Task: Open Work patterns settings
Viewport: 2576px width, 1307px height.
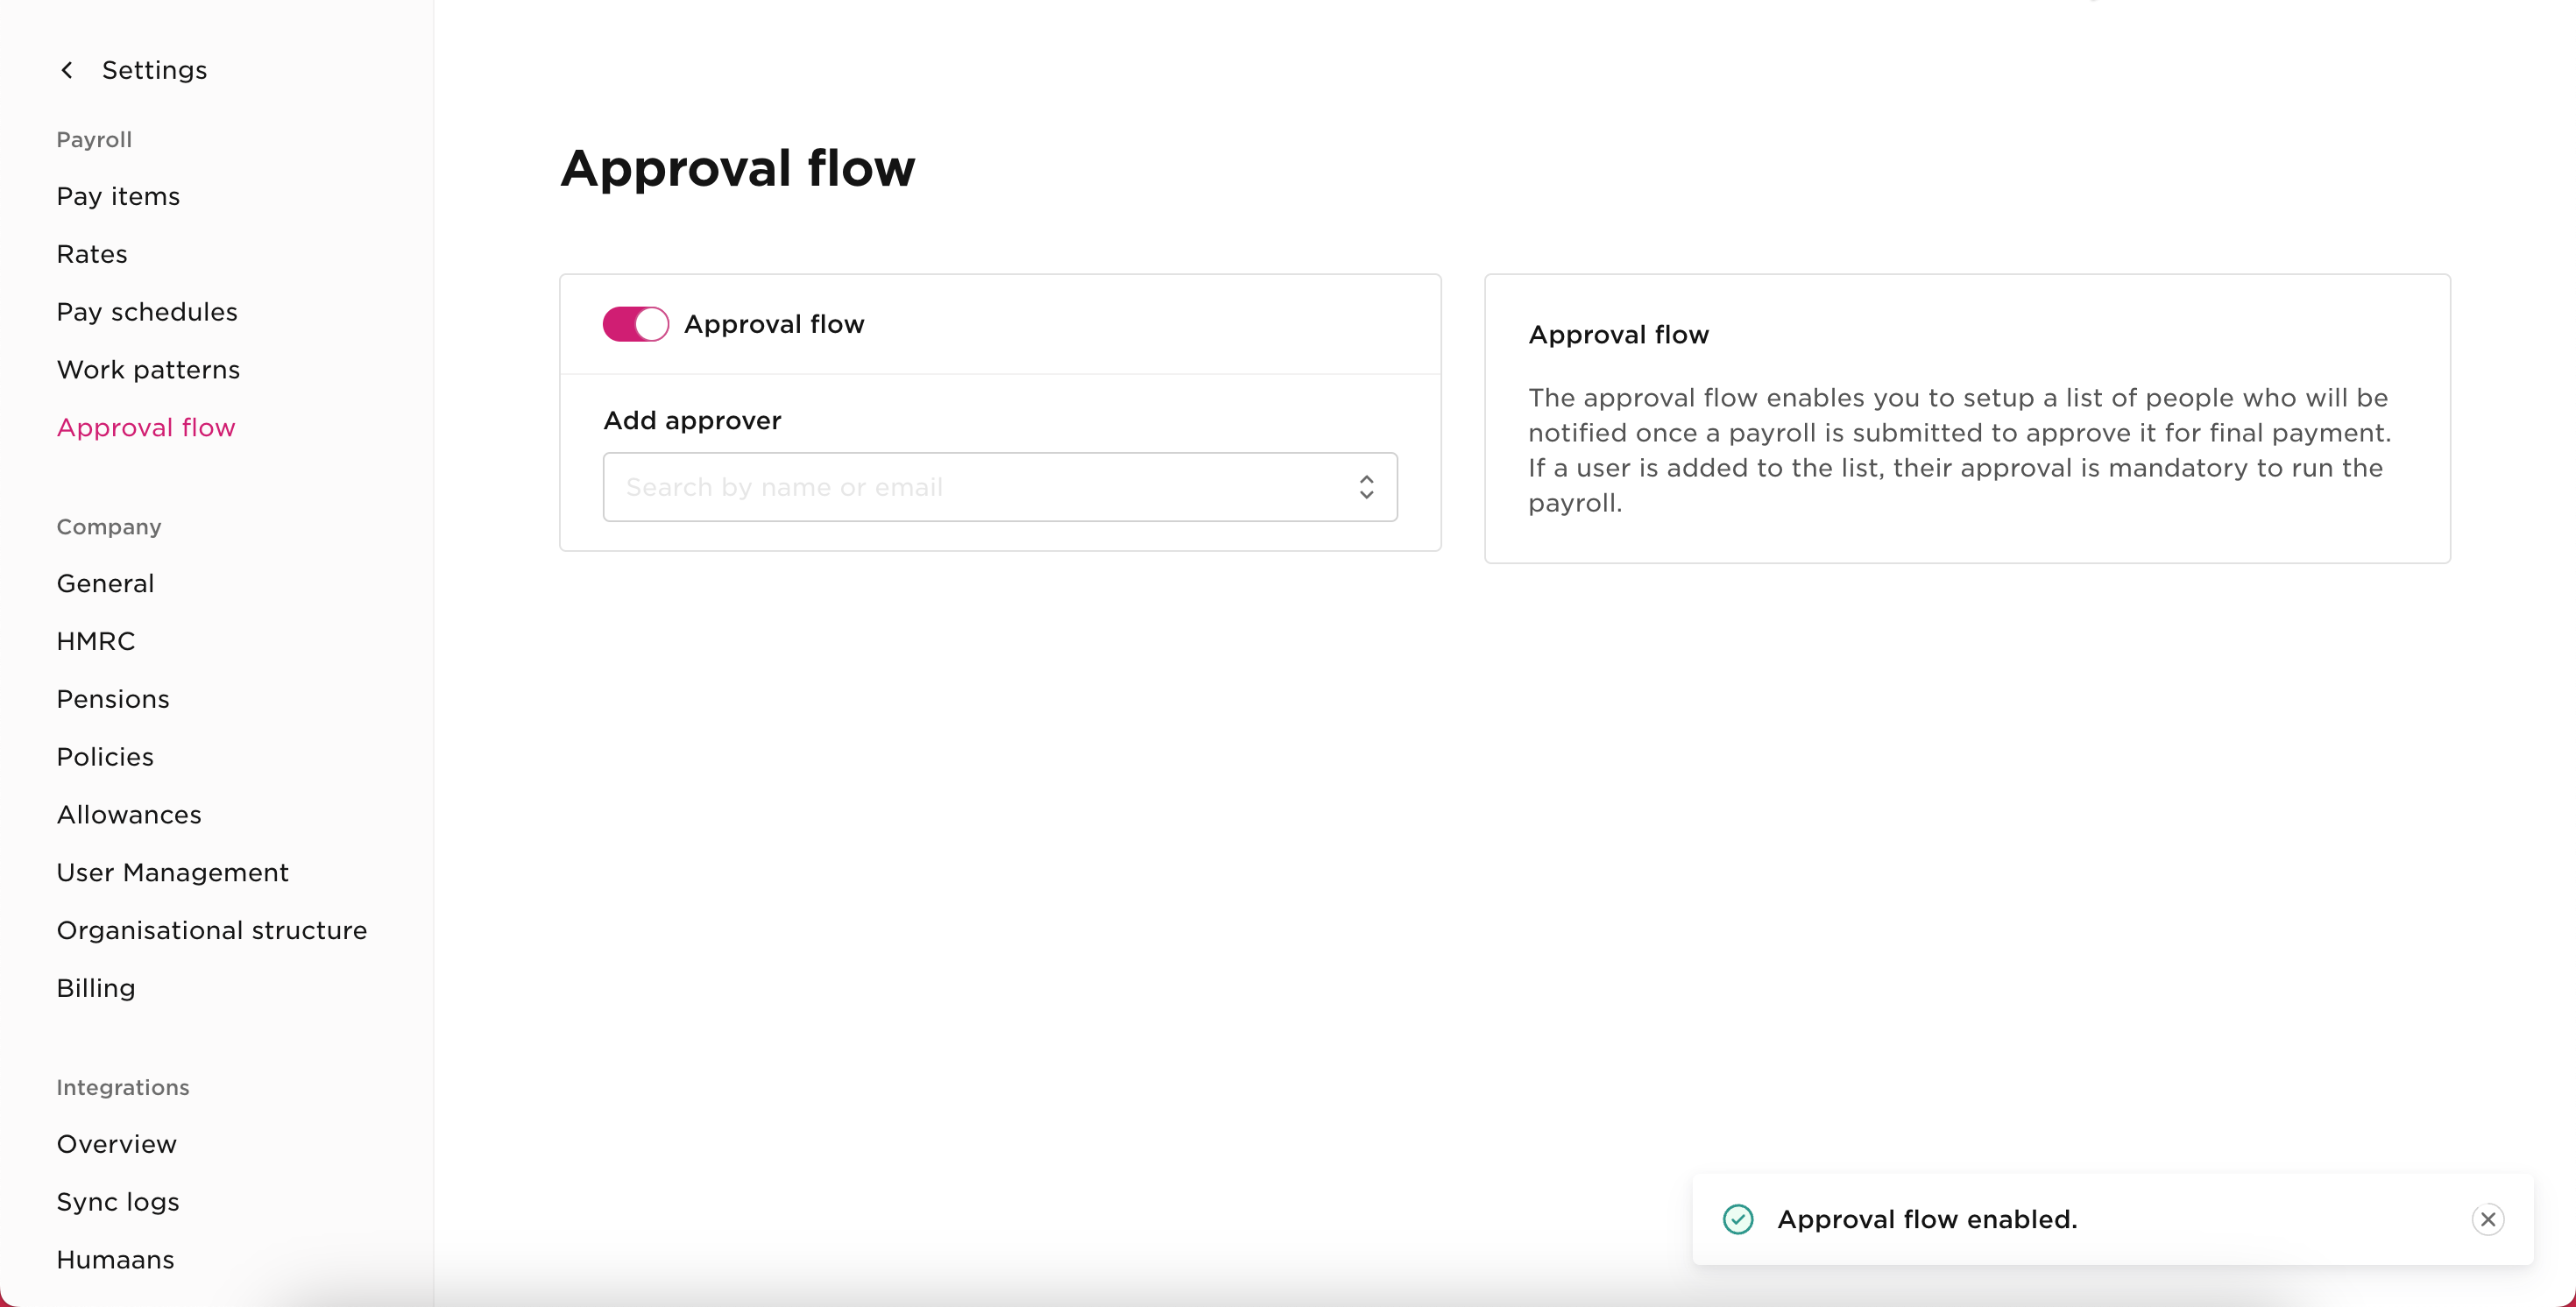Action: 147,368
